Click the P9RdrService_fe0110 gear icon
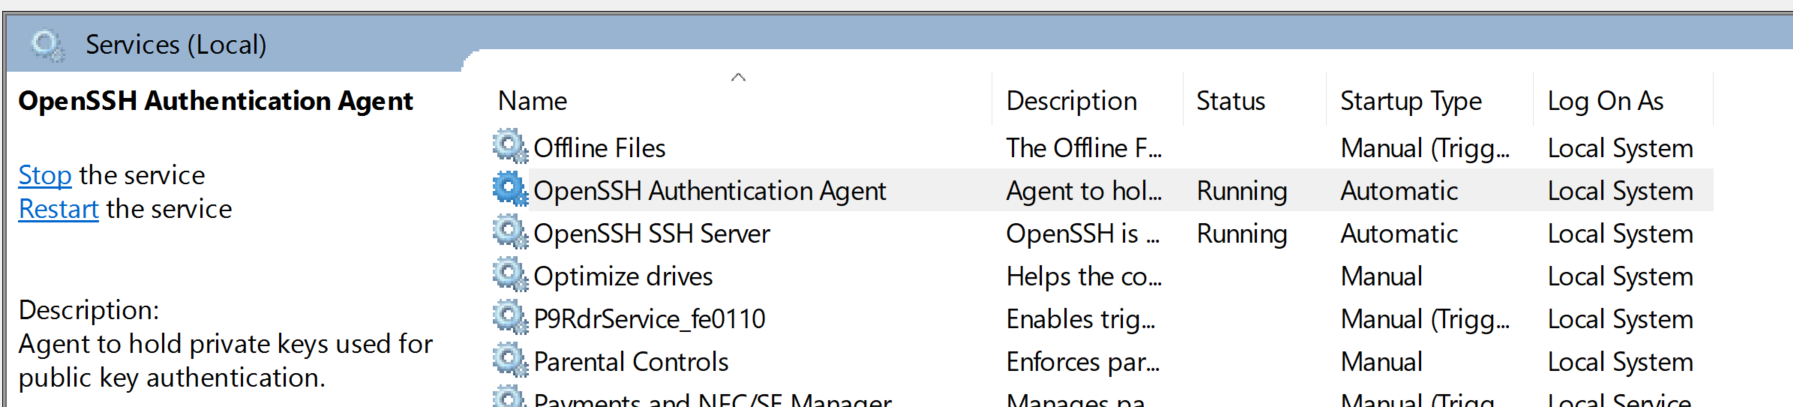Image resolution: width=1793 pixels, height=407 pixels. click(x=510, y=318)
